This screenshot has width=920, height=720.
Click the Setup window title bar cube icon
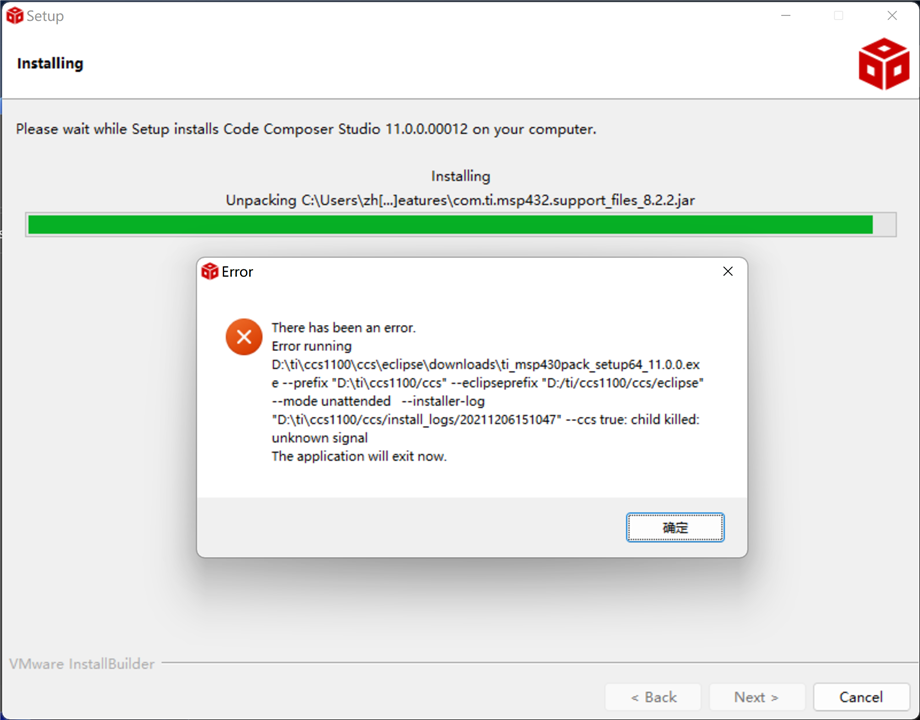pos(15,16)
